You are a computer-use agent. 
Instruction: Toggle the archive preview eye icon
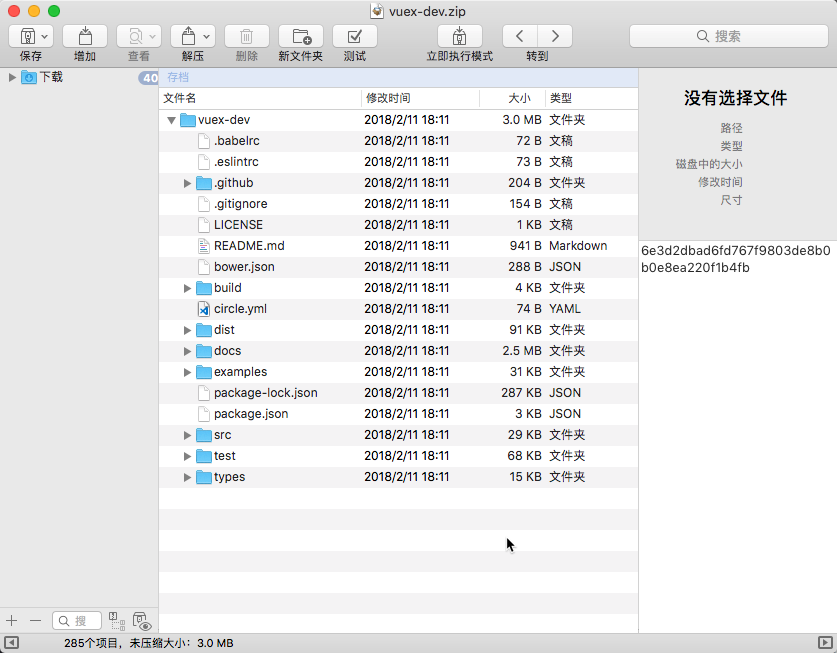pos(142,621)
